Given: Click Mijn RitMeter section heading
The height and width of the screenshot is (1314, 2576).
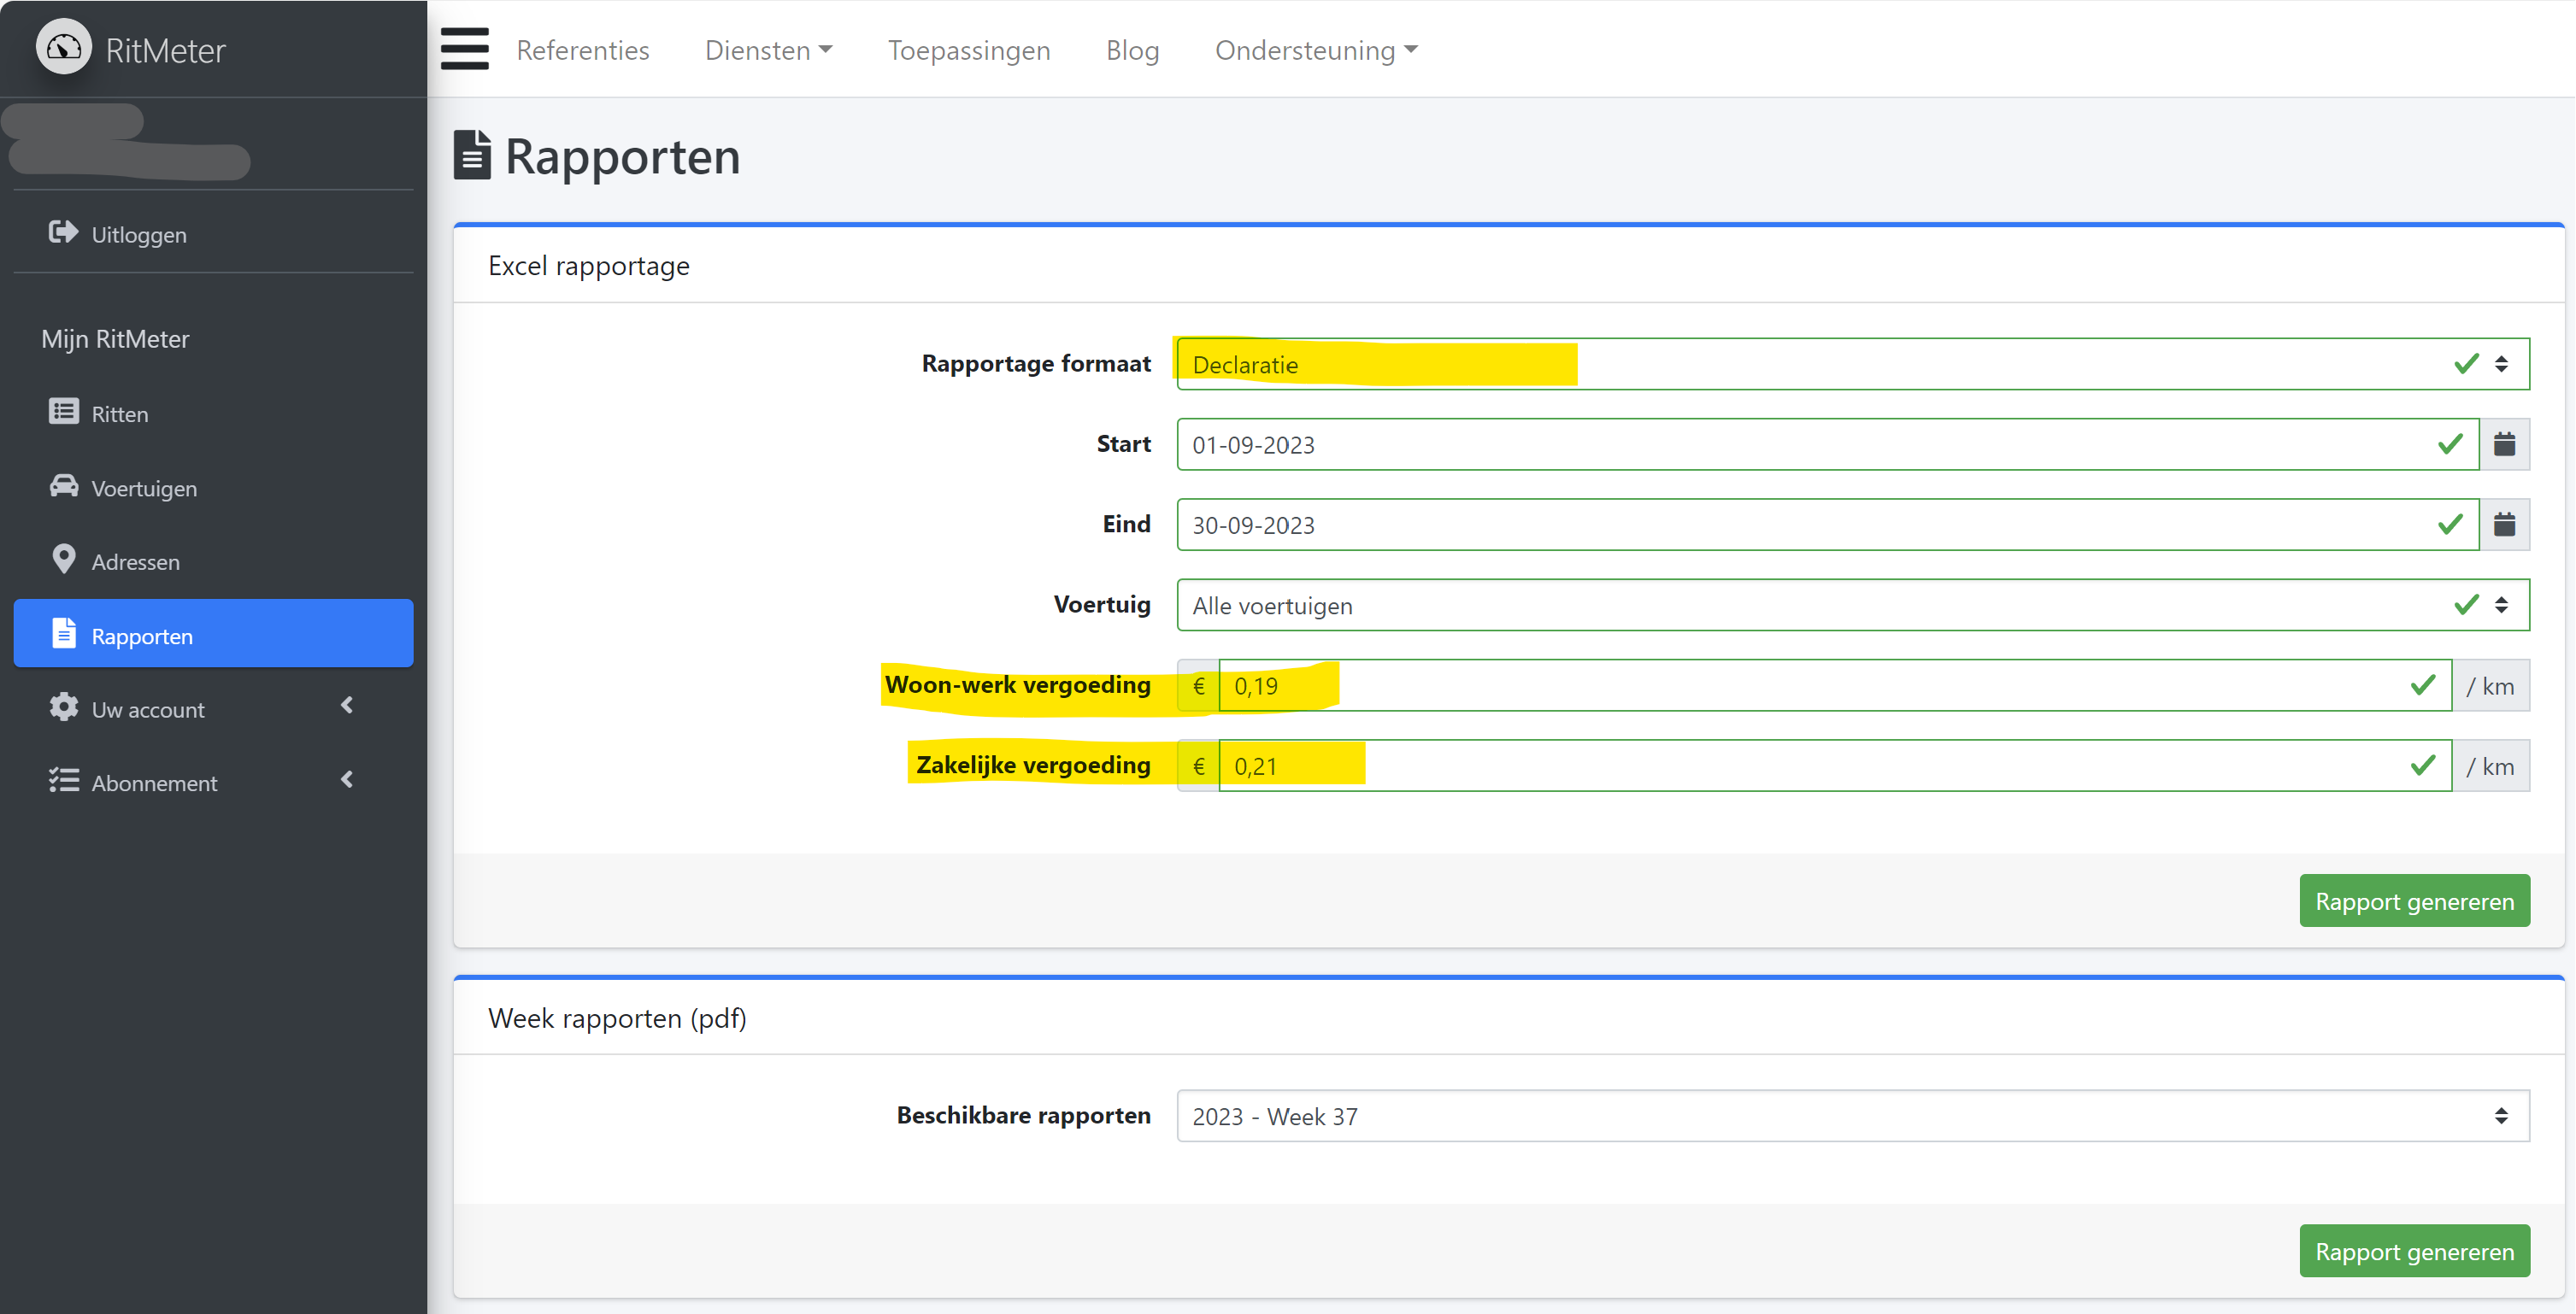Looking at the screenshot, I should 115,339.
